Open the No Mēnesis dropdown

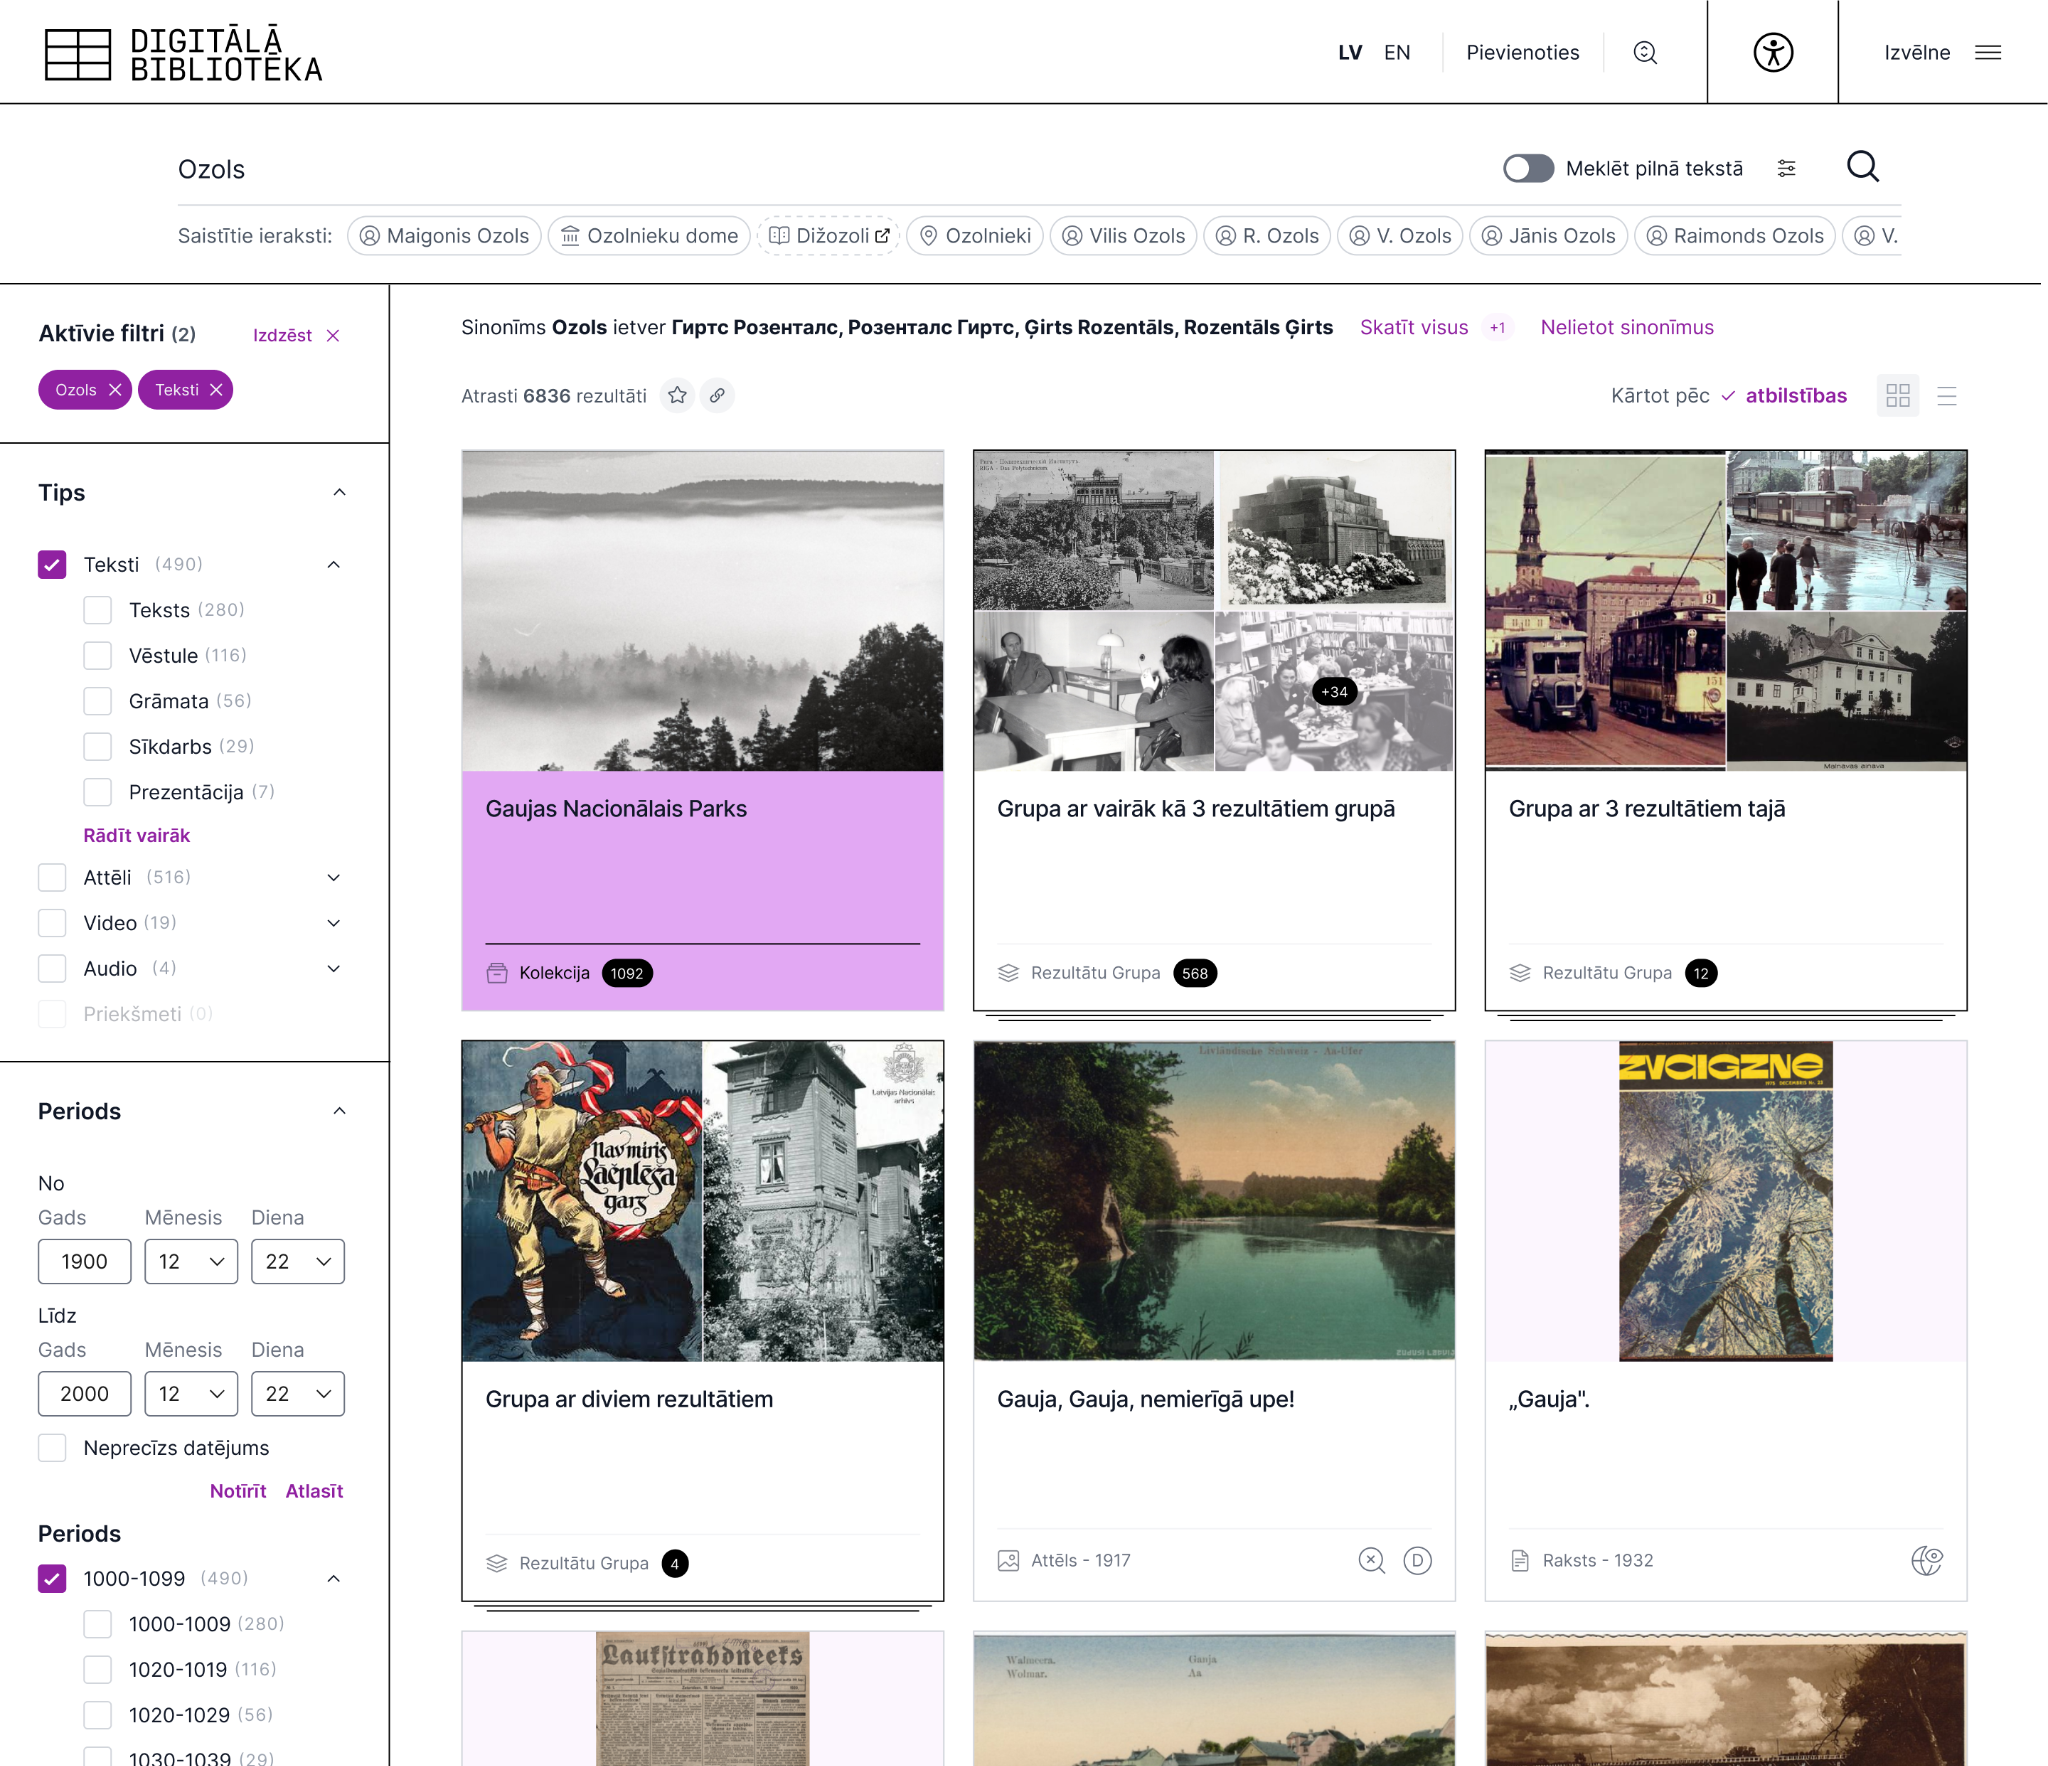pos(191,1262)
